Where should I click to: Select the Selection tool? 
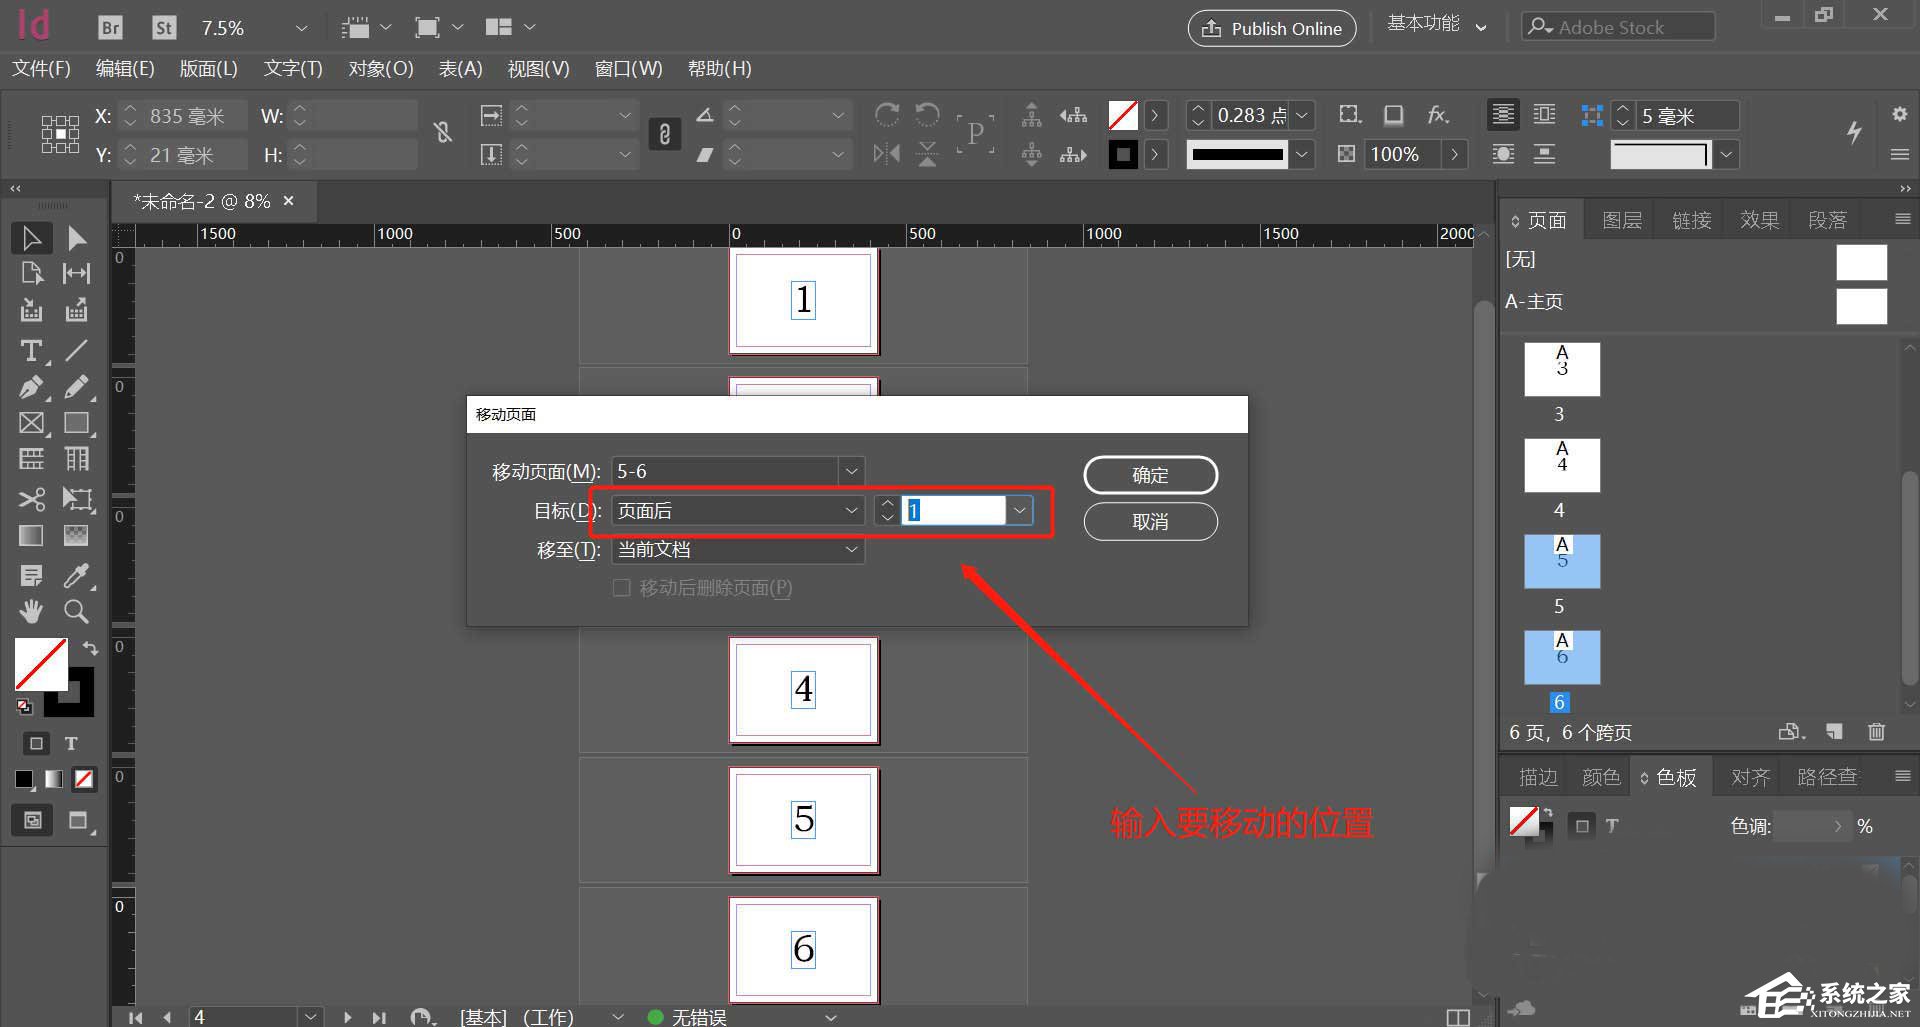31,238
